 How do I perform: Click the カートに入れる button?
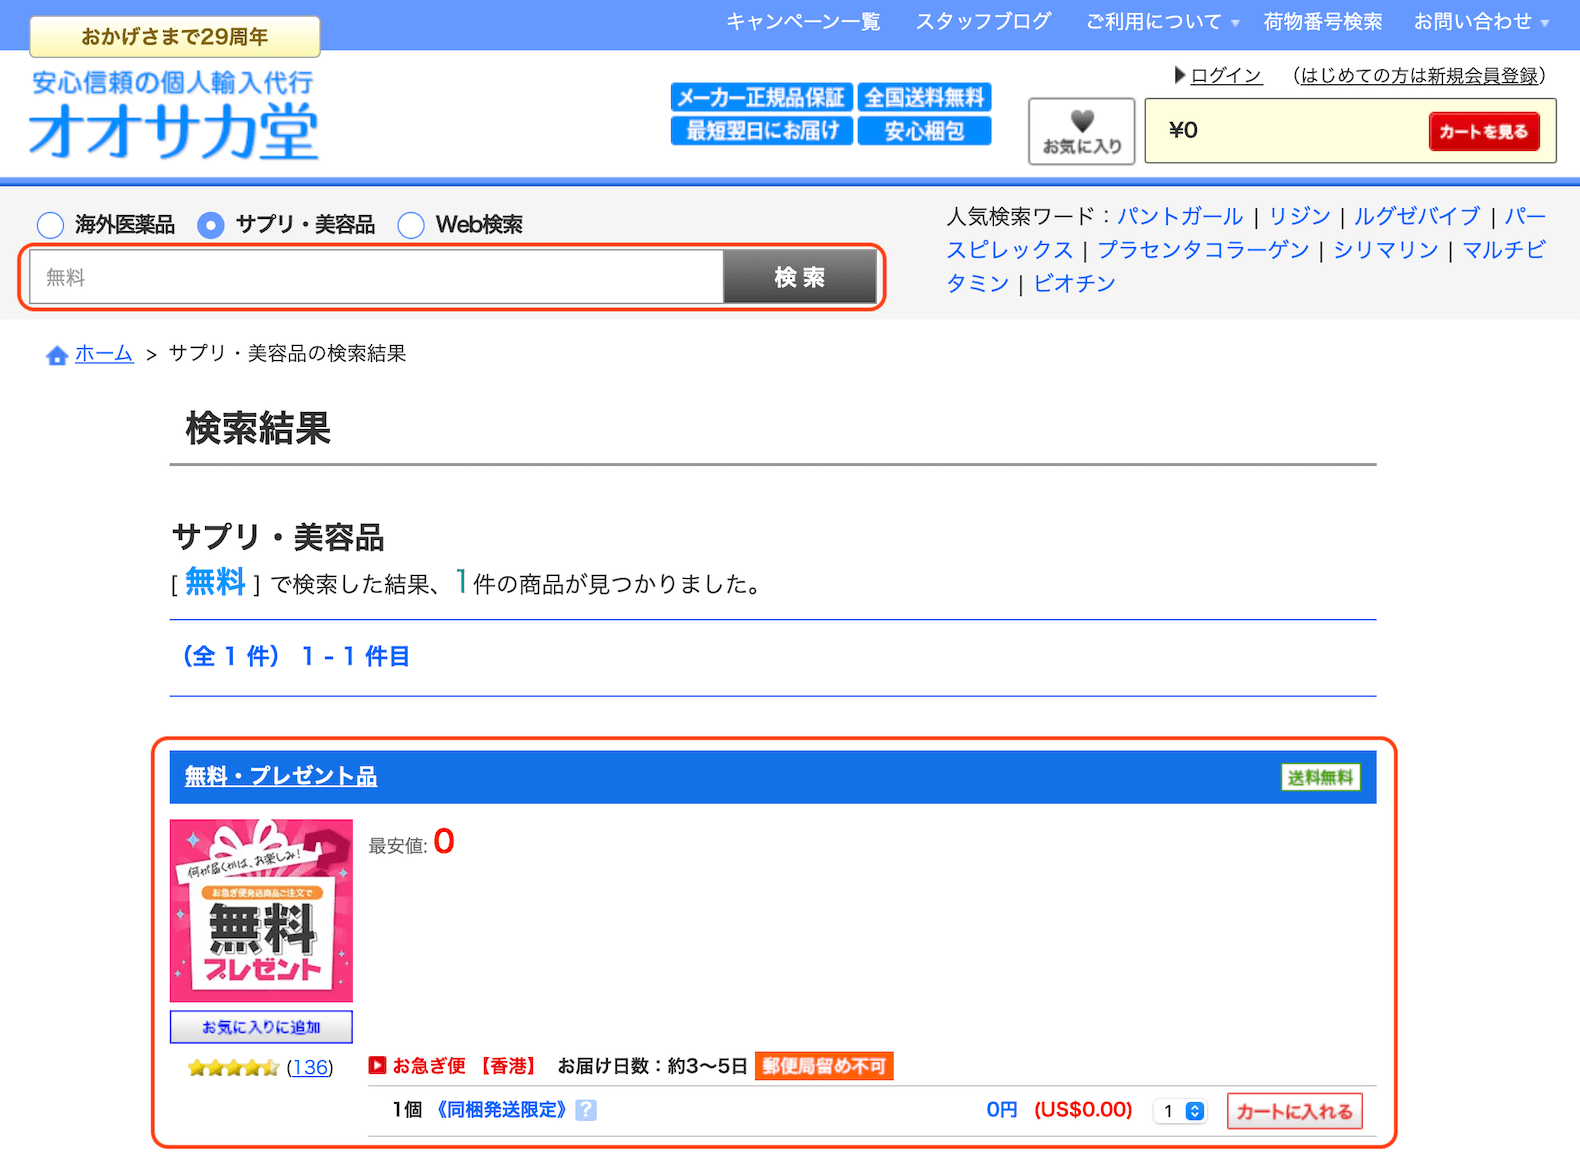pos(1294,1111)
